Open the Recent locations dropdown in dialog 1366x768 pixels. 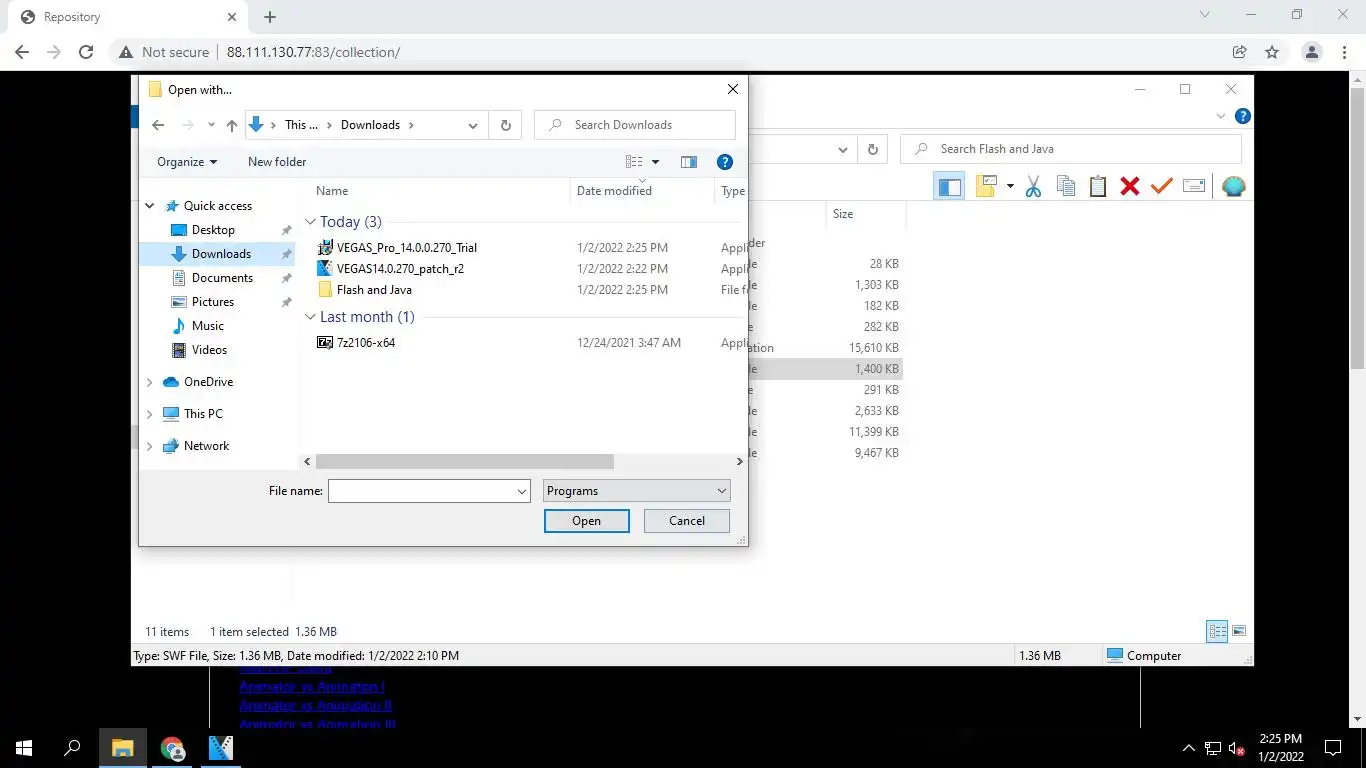[211, 125]
